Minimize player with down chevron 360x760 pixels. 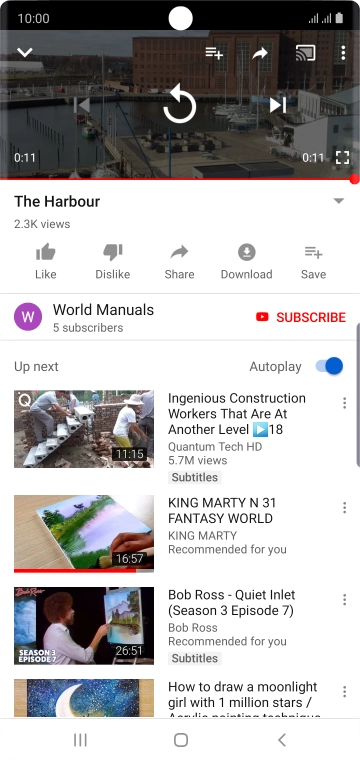tap(25, 52)
